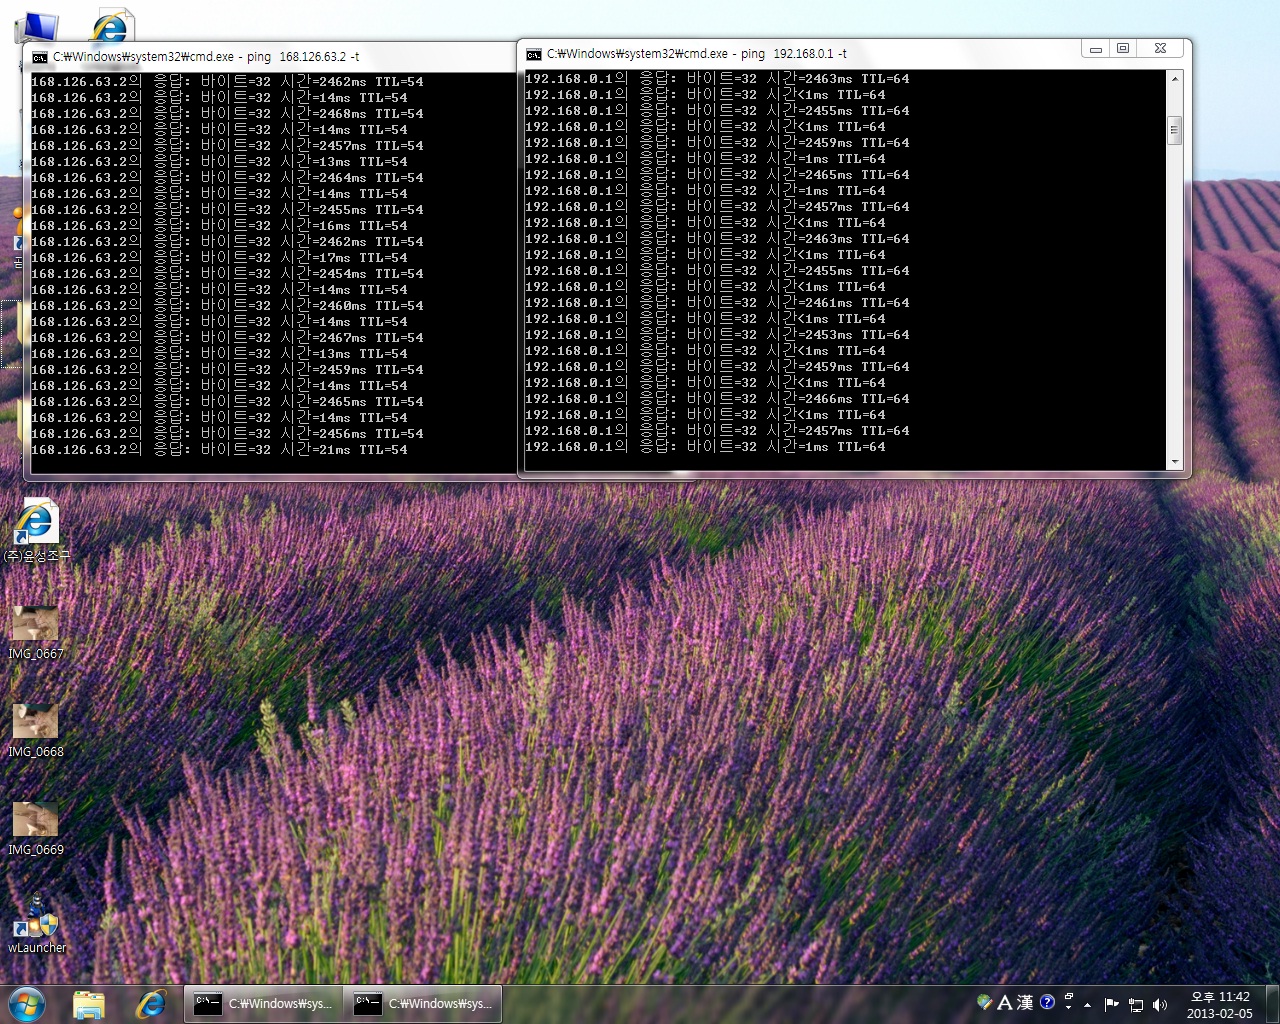Image resolution: width=1280 pixels, height=1024 pixels.
Task: Click the cmd icon of the 168.126.63.2 ping window
Action: 40,57
